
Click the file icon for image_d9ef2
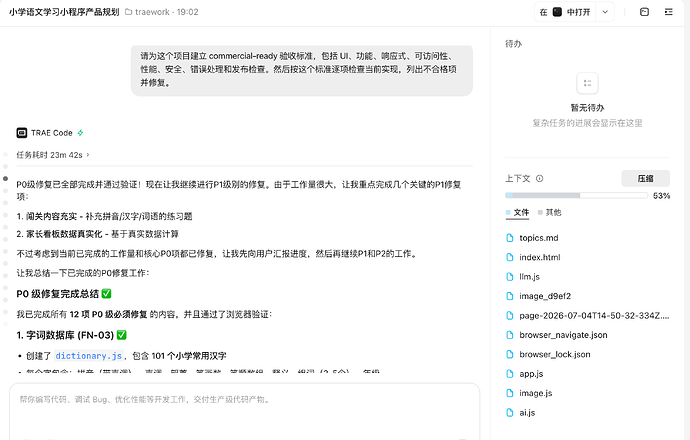coord(510,296)
